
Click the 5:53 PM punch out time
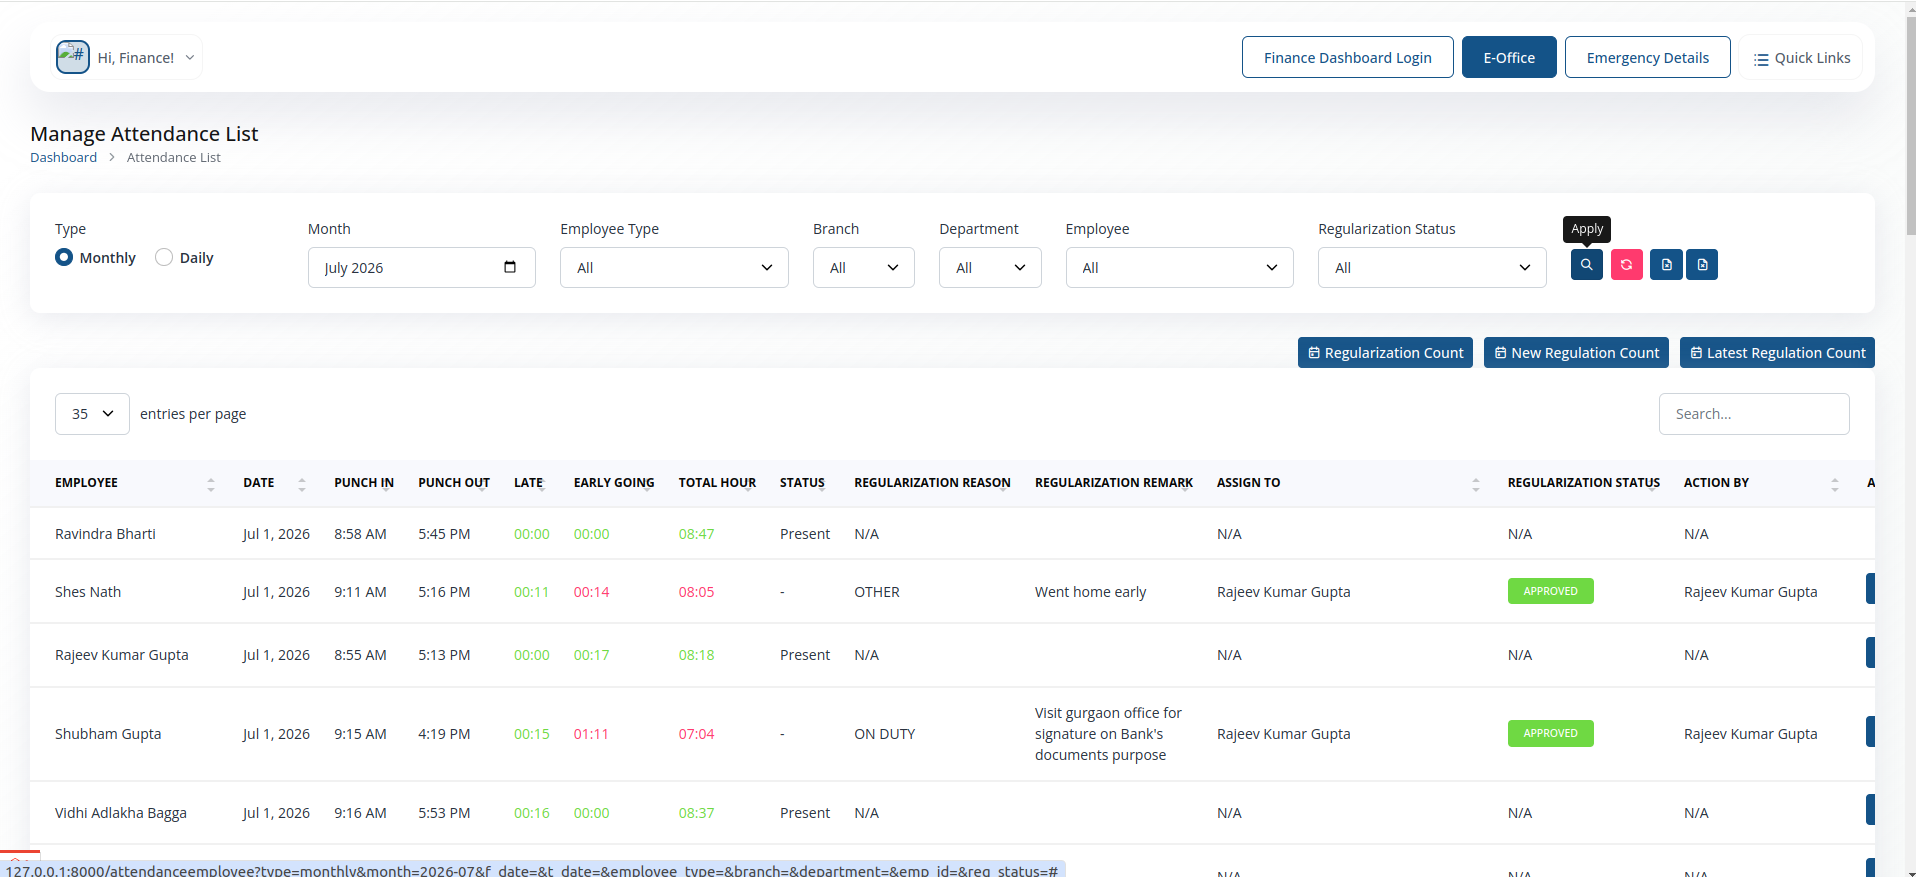tap(444, 813)
